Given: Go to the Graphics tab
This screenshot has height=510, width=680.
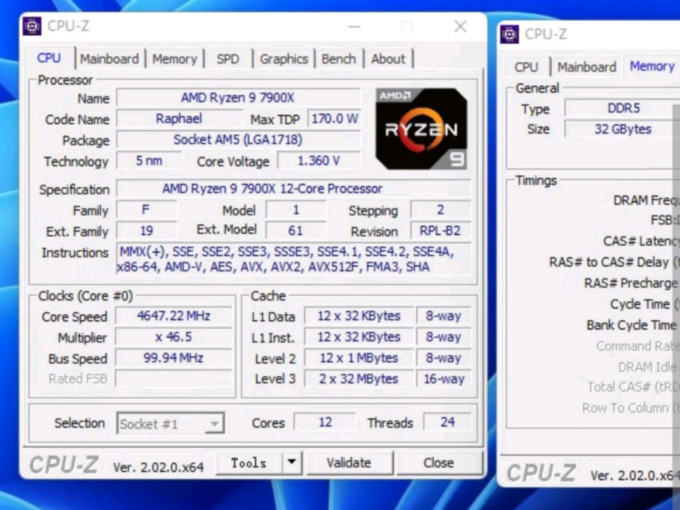Looking at the screenshot, I should tap(284, 59).
